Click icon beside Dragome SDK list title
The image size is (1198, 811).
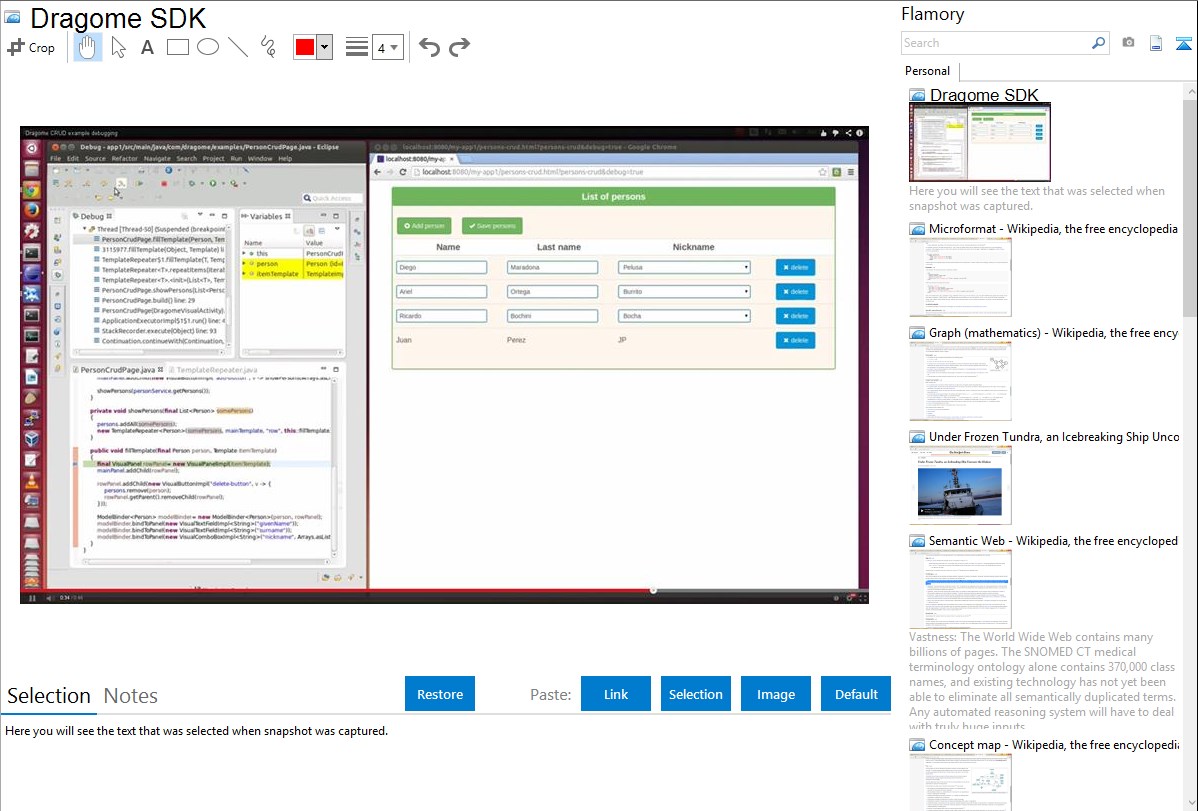click(x=918, y=96)
